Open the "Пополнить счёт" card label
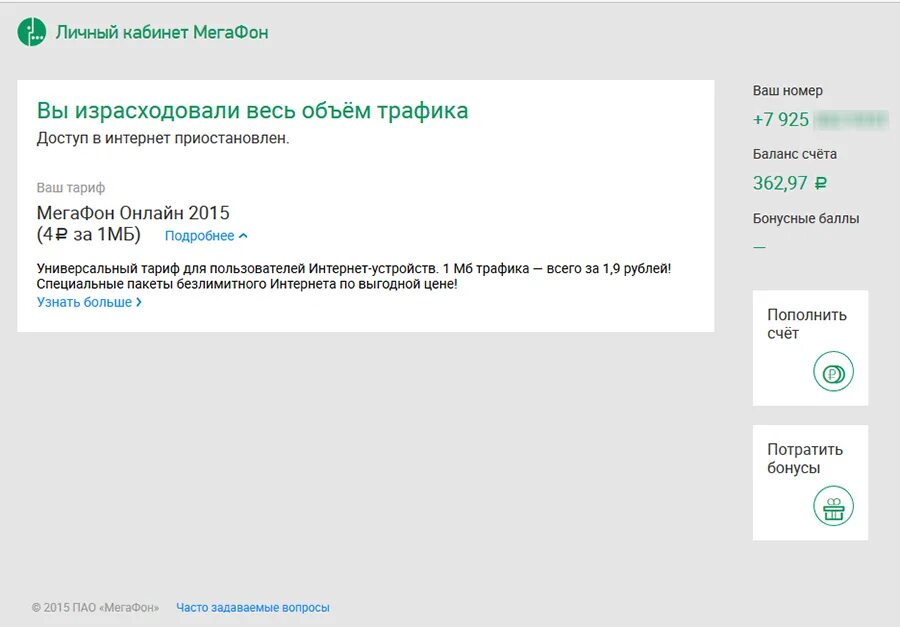Viewport: 900px width, 627px height. [806, 324]
